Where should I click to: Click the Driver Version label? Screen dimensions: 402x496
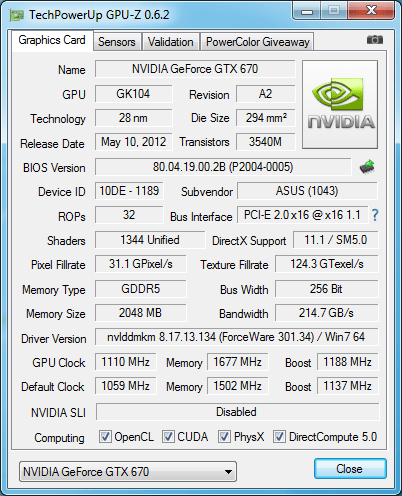(54, 339)
